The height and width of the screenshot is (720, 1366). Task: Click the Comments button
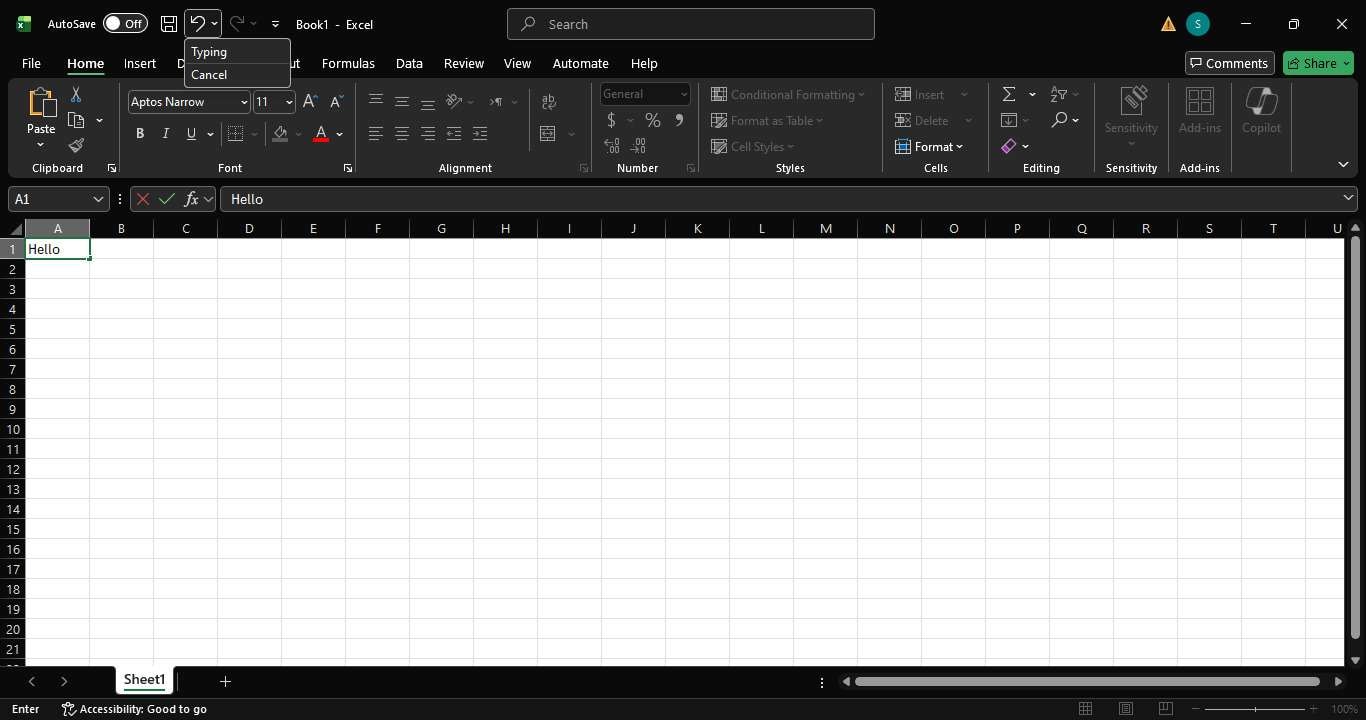(x=1230, y=62)
